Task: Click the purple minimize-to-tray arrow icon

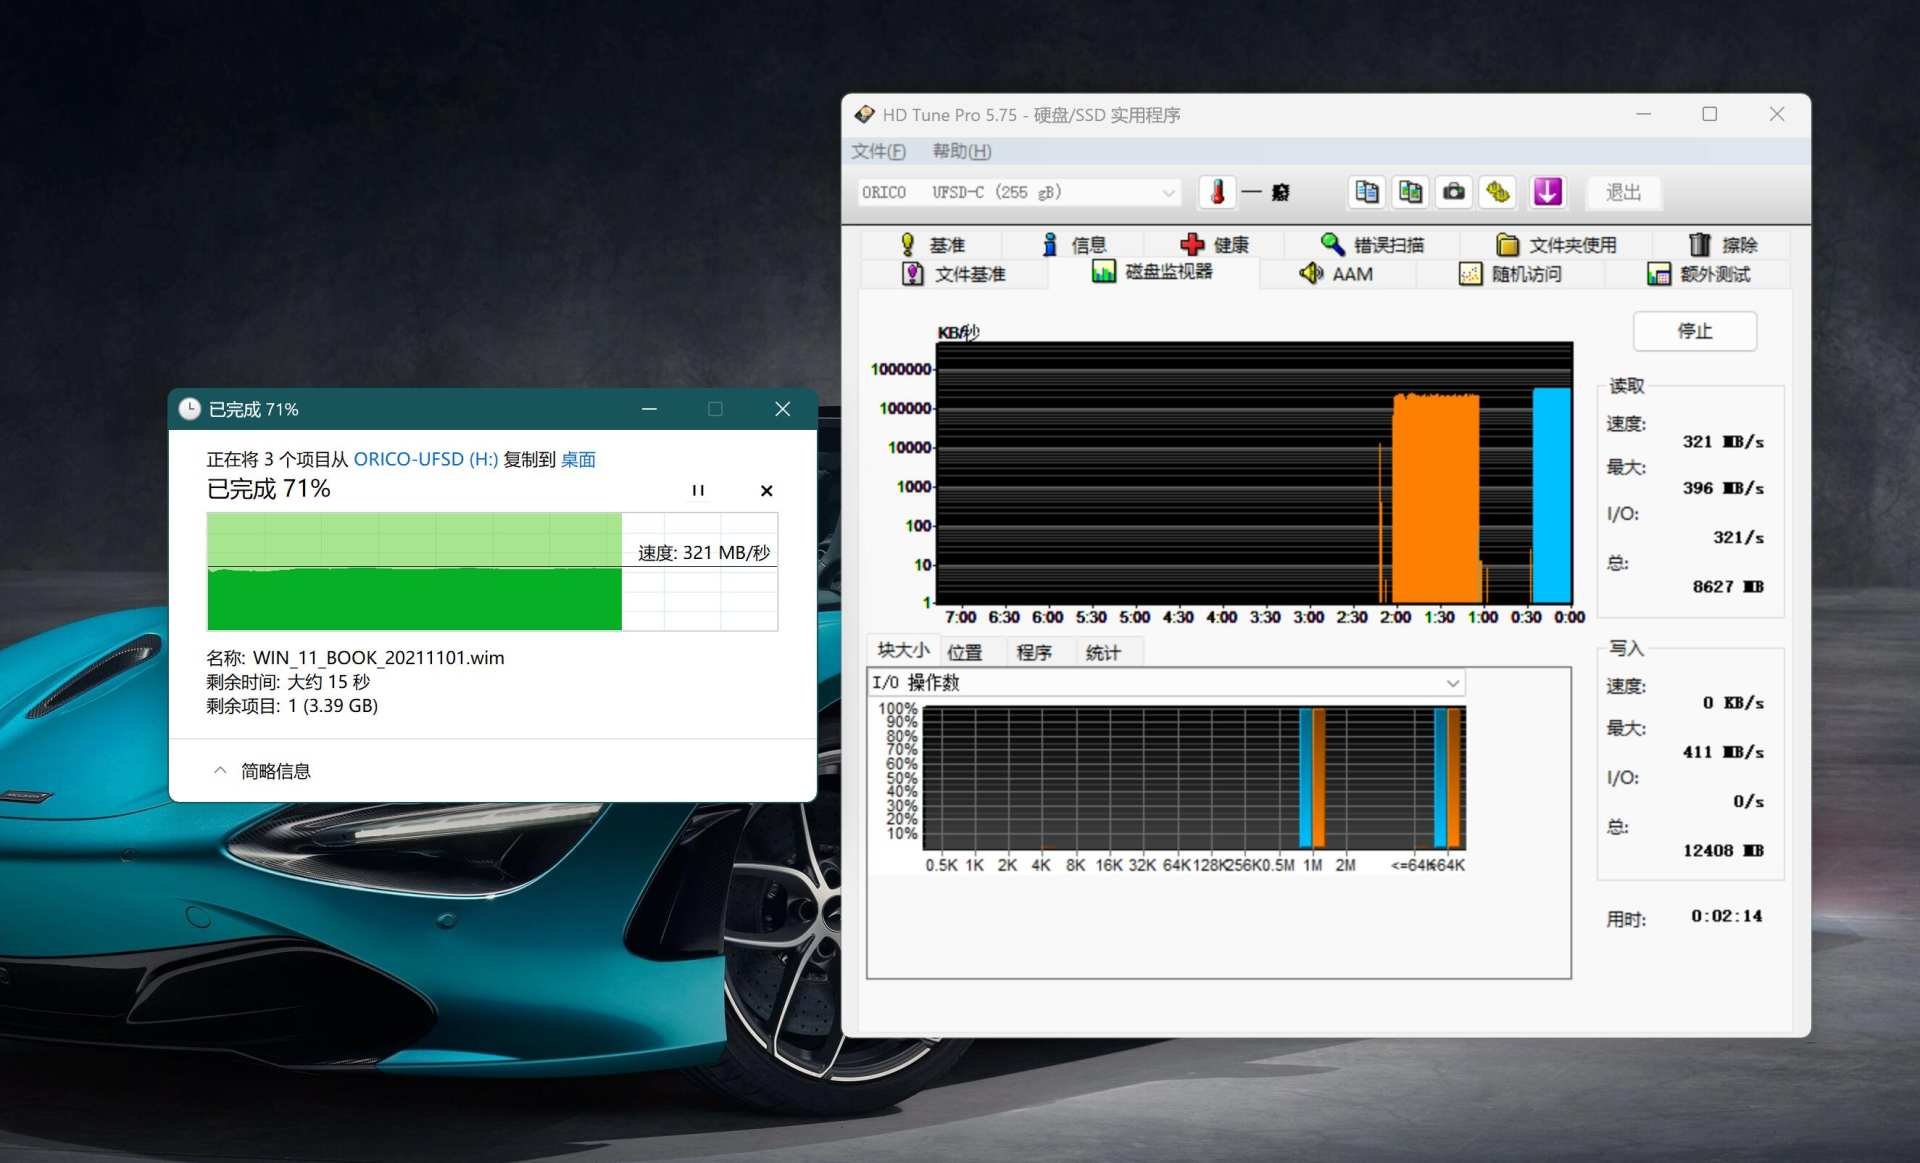Action: click(x=1547, y=192)
